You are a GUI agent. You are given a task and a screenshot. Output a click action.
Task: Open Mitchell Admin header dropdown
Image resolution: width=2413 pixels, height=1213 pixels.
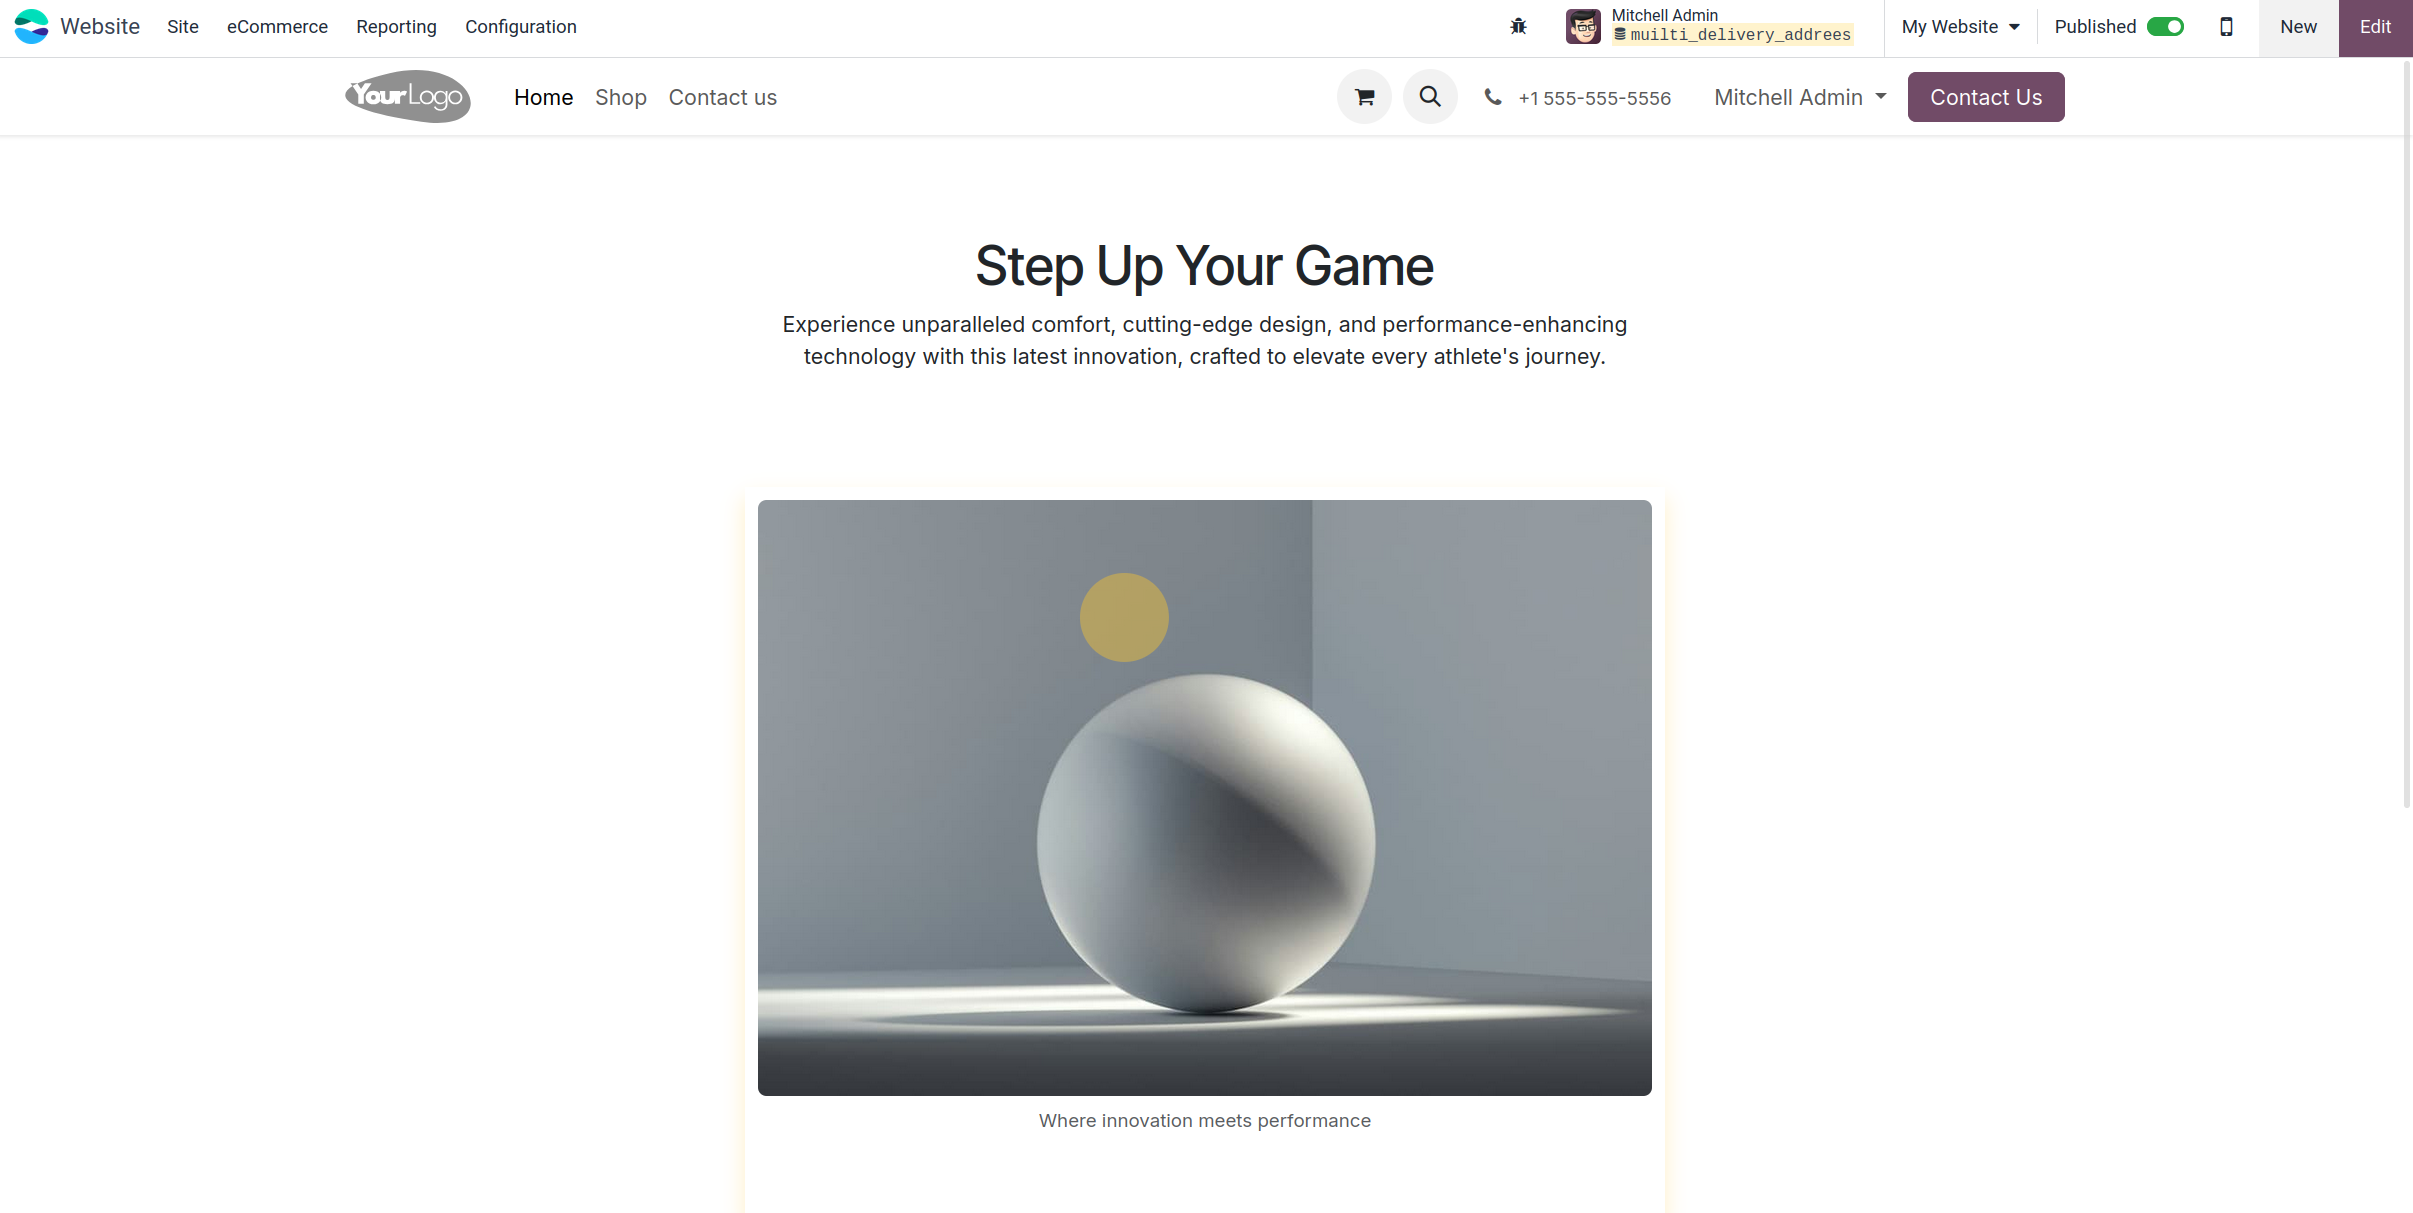pos(1800,97)
